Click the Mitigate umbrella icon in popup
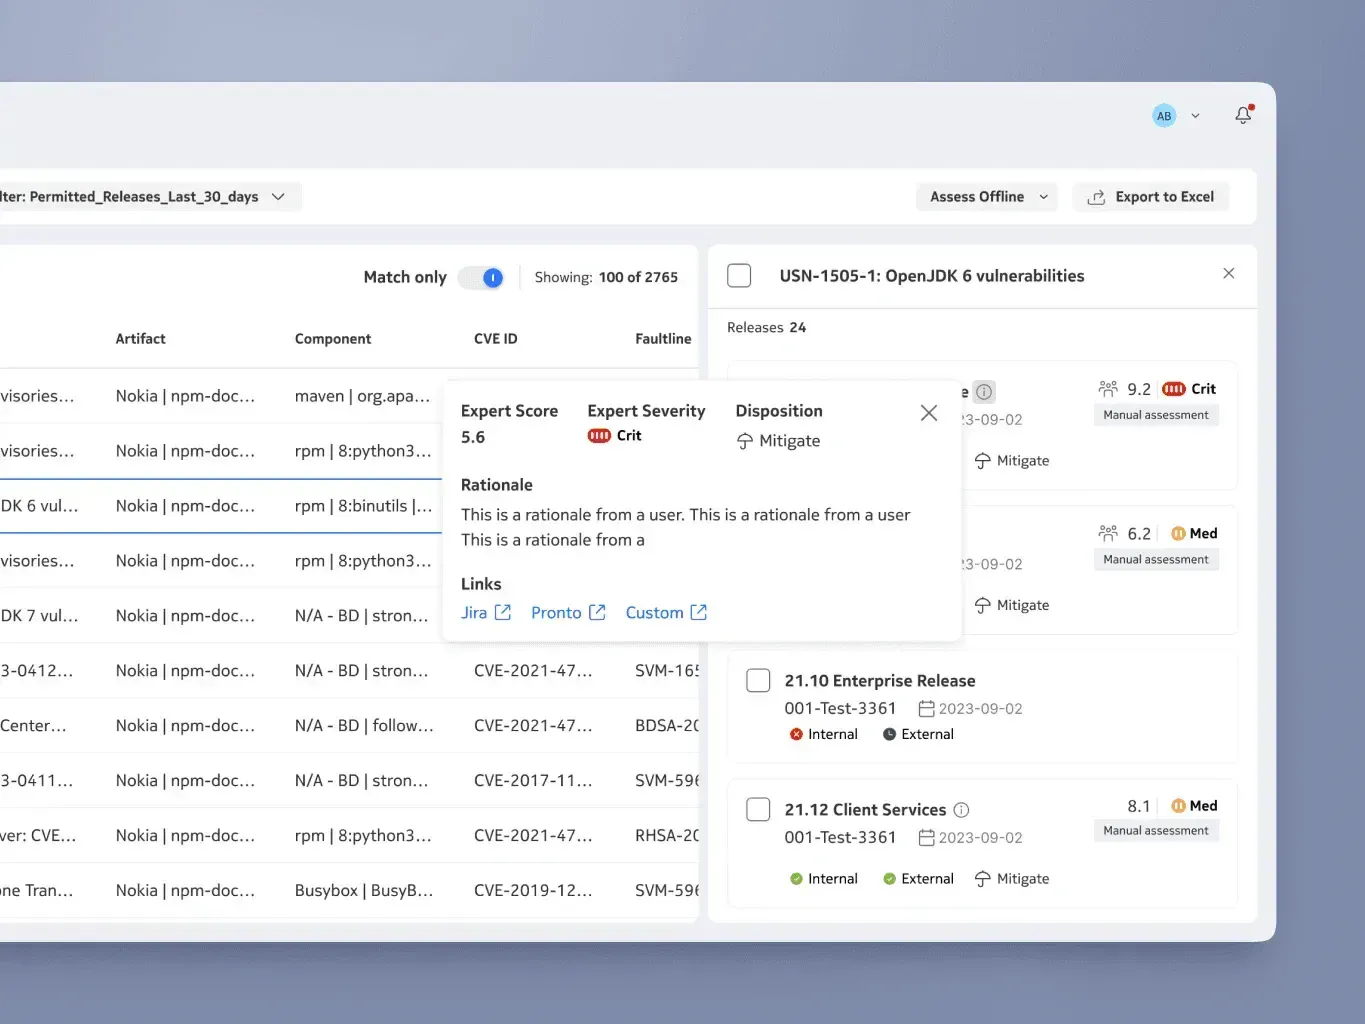 tap(745, 441)
